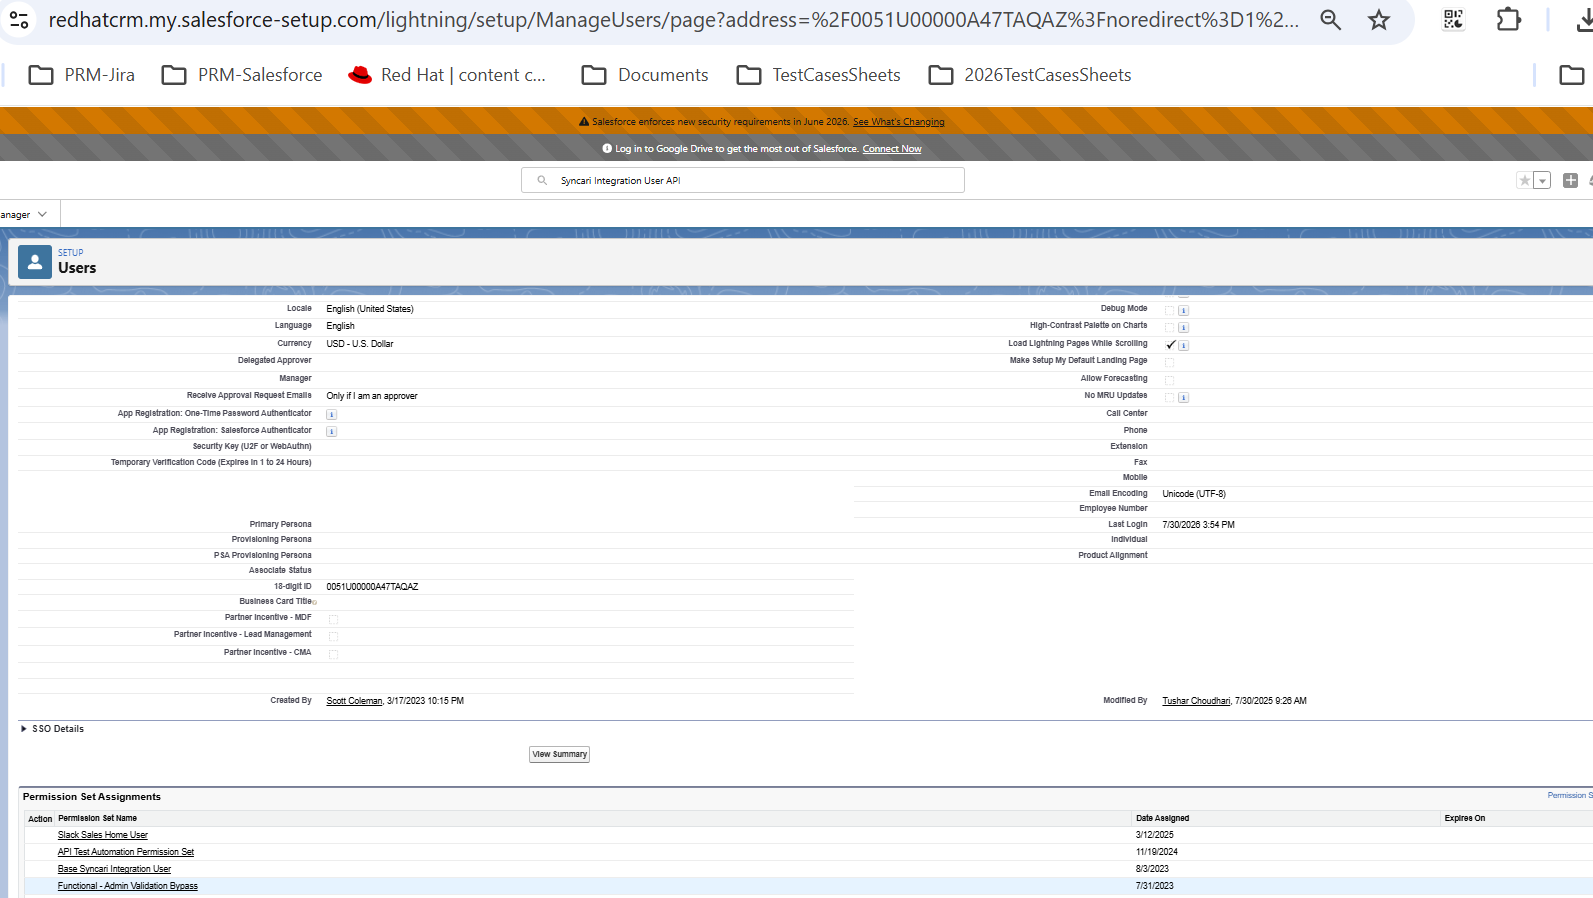Image resolution: width=1593 pixels, height=898 pixels.
Task: Click the Users setup avatar icon
Action: point(35,262)
